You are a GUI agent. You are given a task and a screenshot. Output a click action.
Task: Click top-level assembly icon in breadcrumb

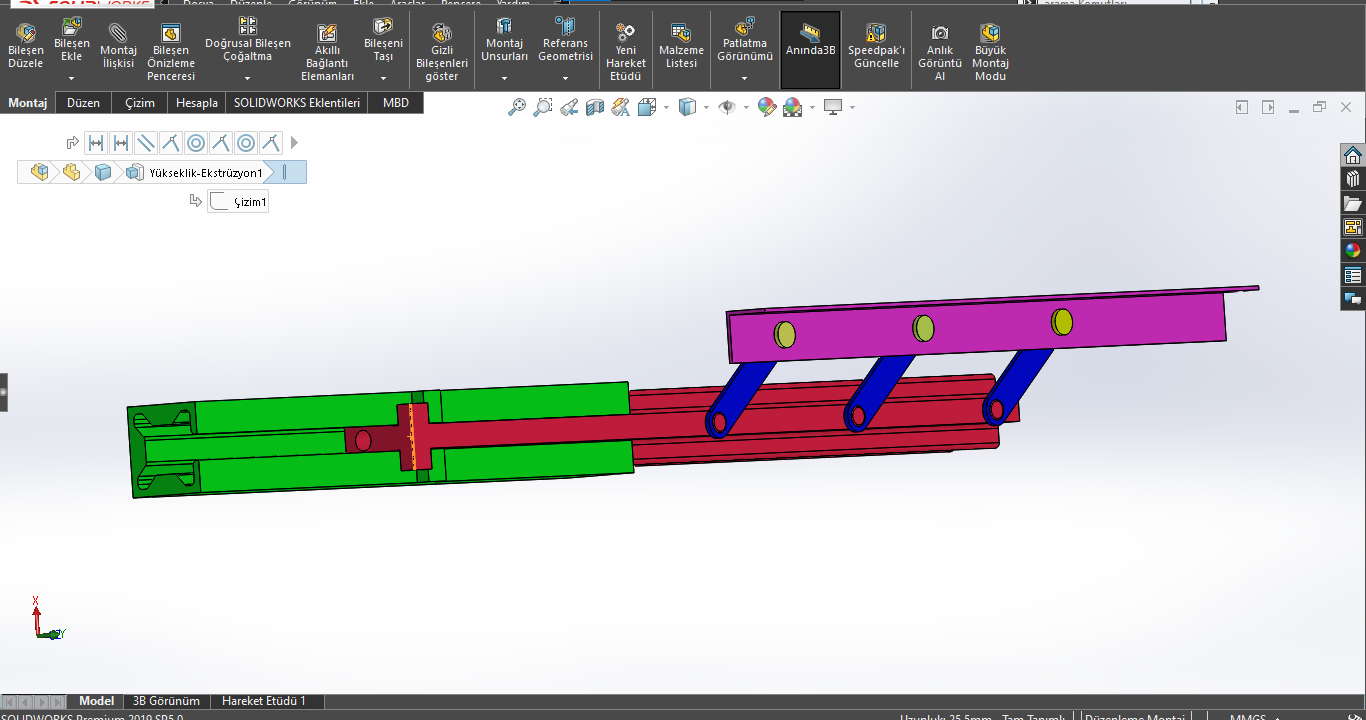tap(40, 172)
